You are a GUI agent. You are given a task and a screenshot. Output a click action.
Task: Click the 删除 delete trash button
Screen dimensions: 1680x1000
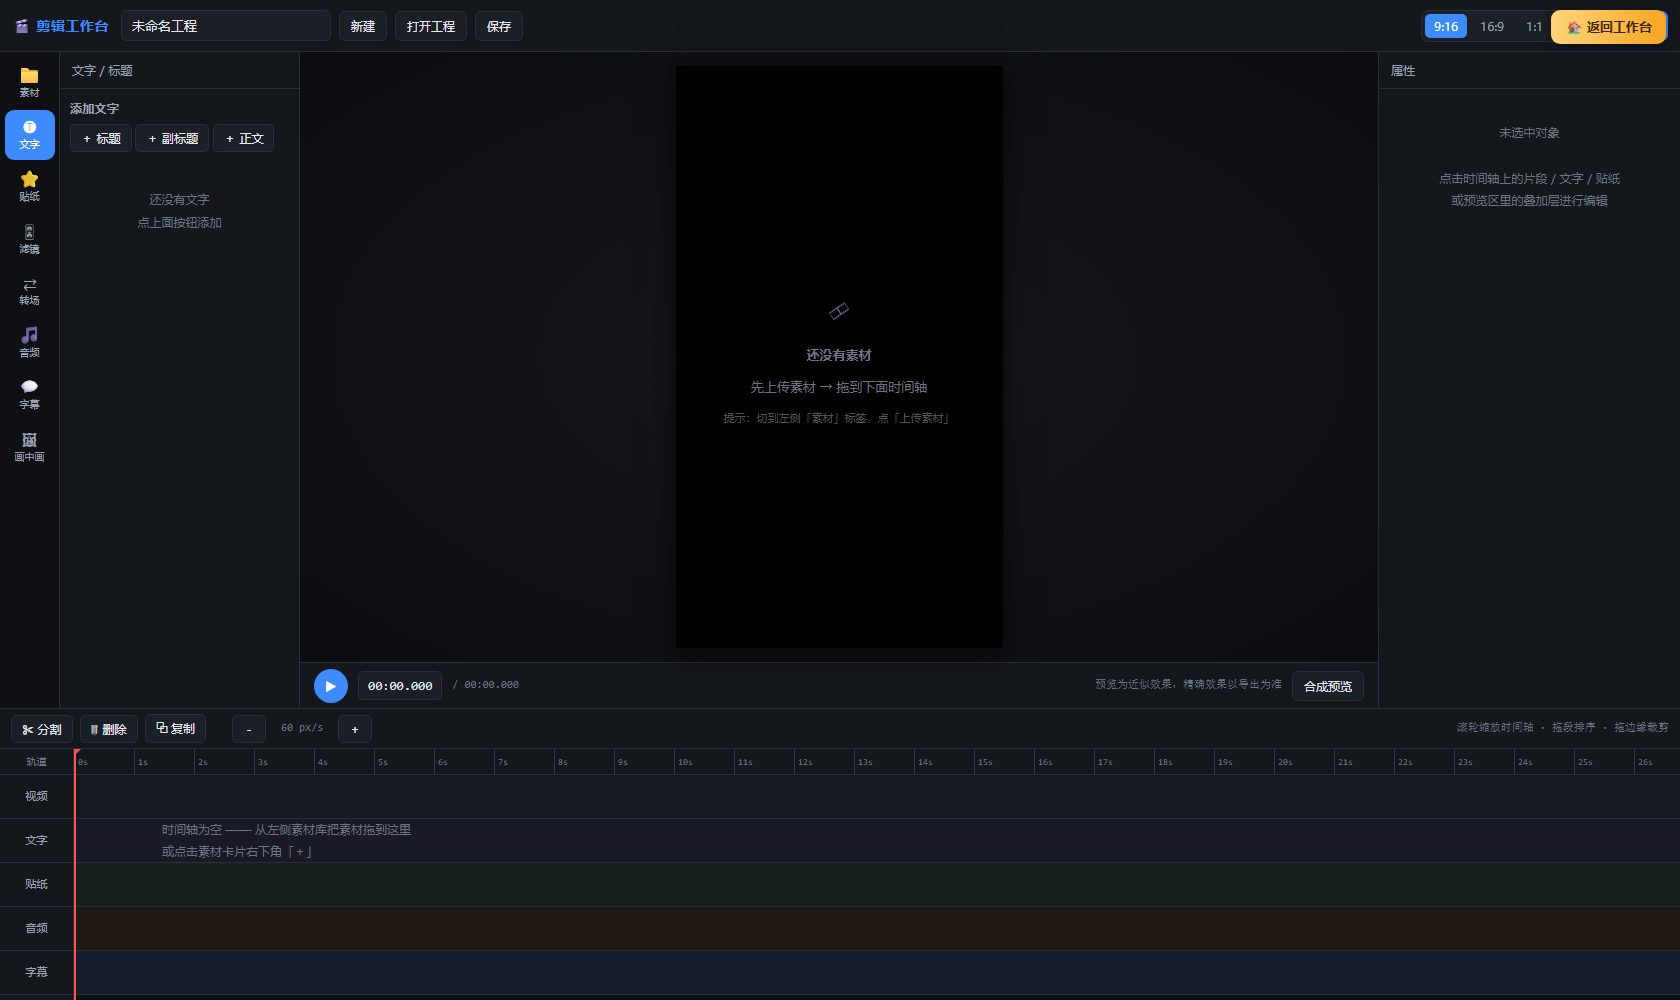coord(109,729)
